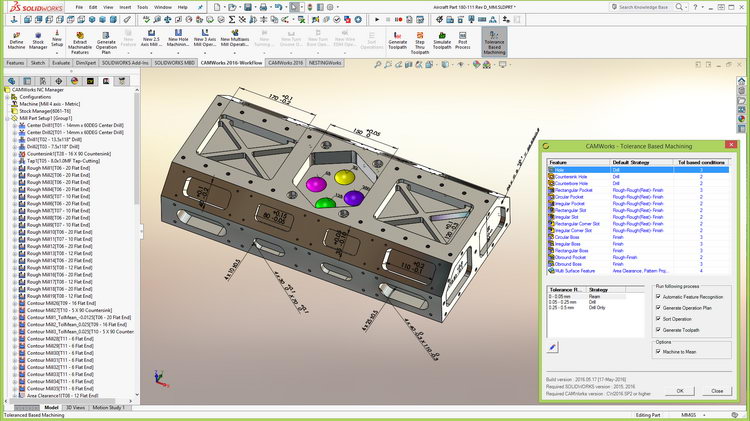Viewport: 750px width, 421px height.
Task: Toggle Automatic Feature Recognition checkbox
Action: click(x=656, y=297)
